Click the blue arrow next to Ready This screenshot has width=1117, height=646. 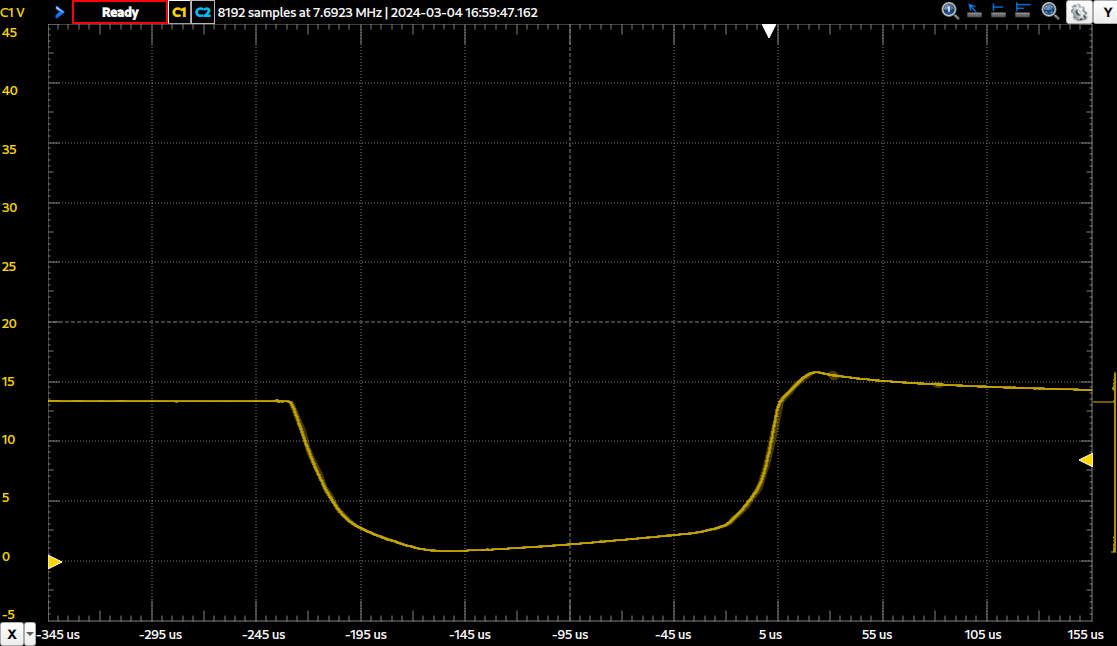point(59,12)
